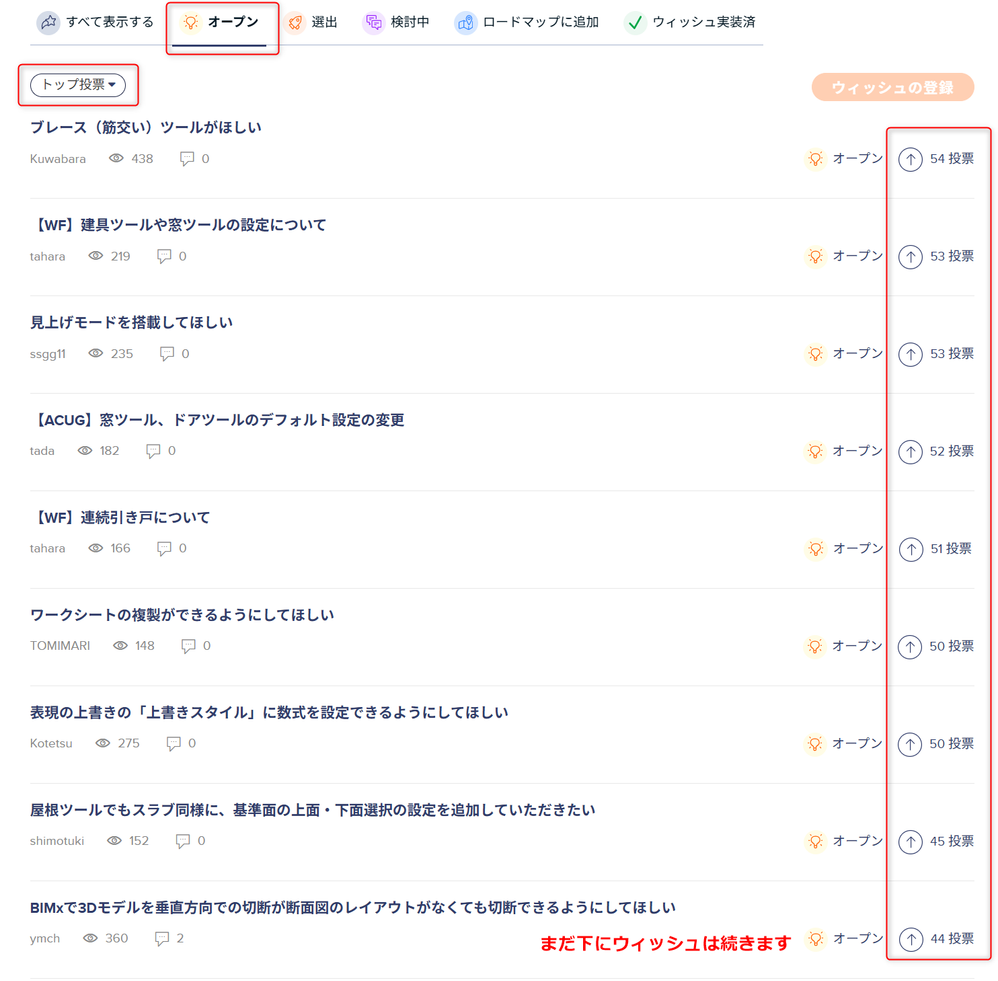Upvote the 屋根ツールでもスラブ同様に wish
Screen dimensions: 998x981
[x=910, y=842]
